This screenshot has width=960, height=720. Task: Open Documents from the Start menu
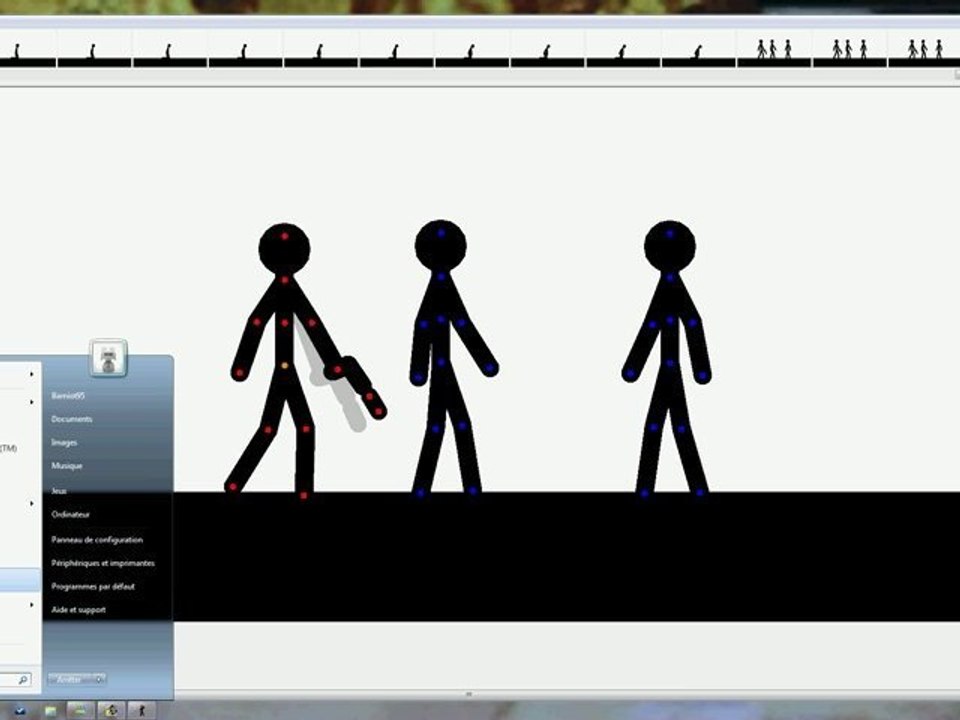(x=72, y=419)
